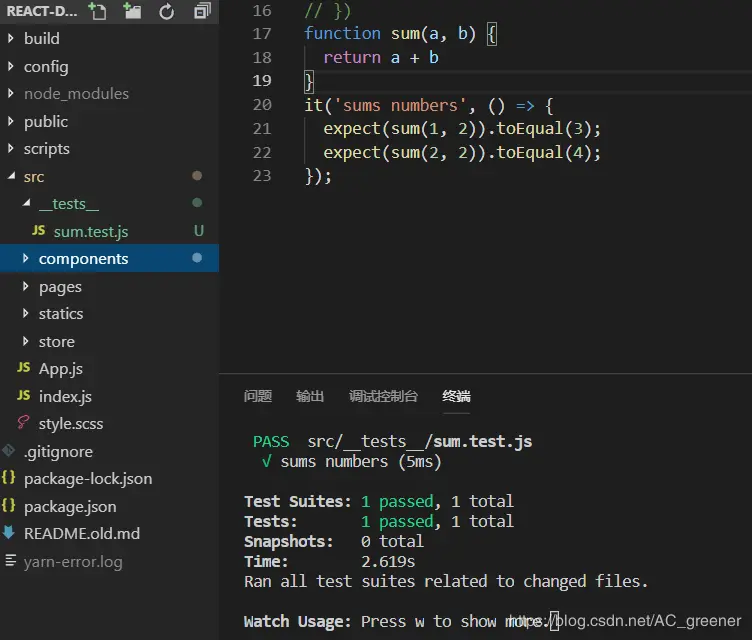Screen dimensions: 752x640
Task: Click the JS icon beside App.js
Action: click(x=24, y=367)
